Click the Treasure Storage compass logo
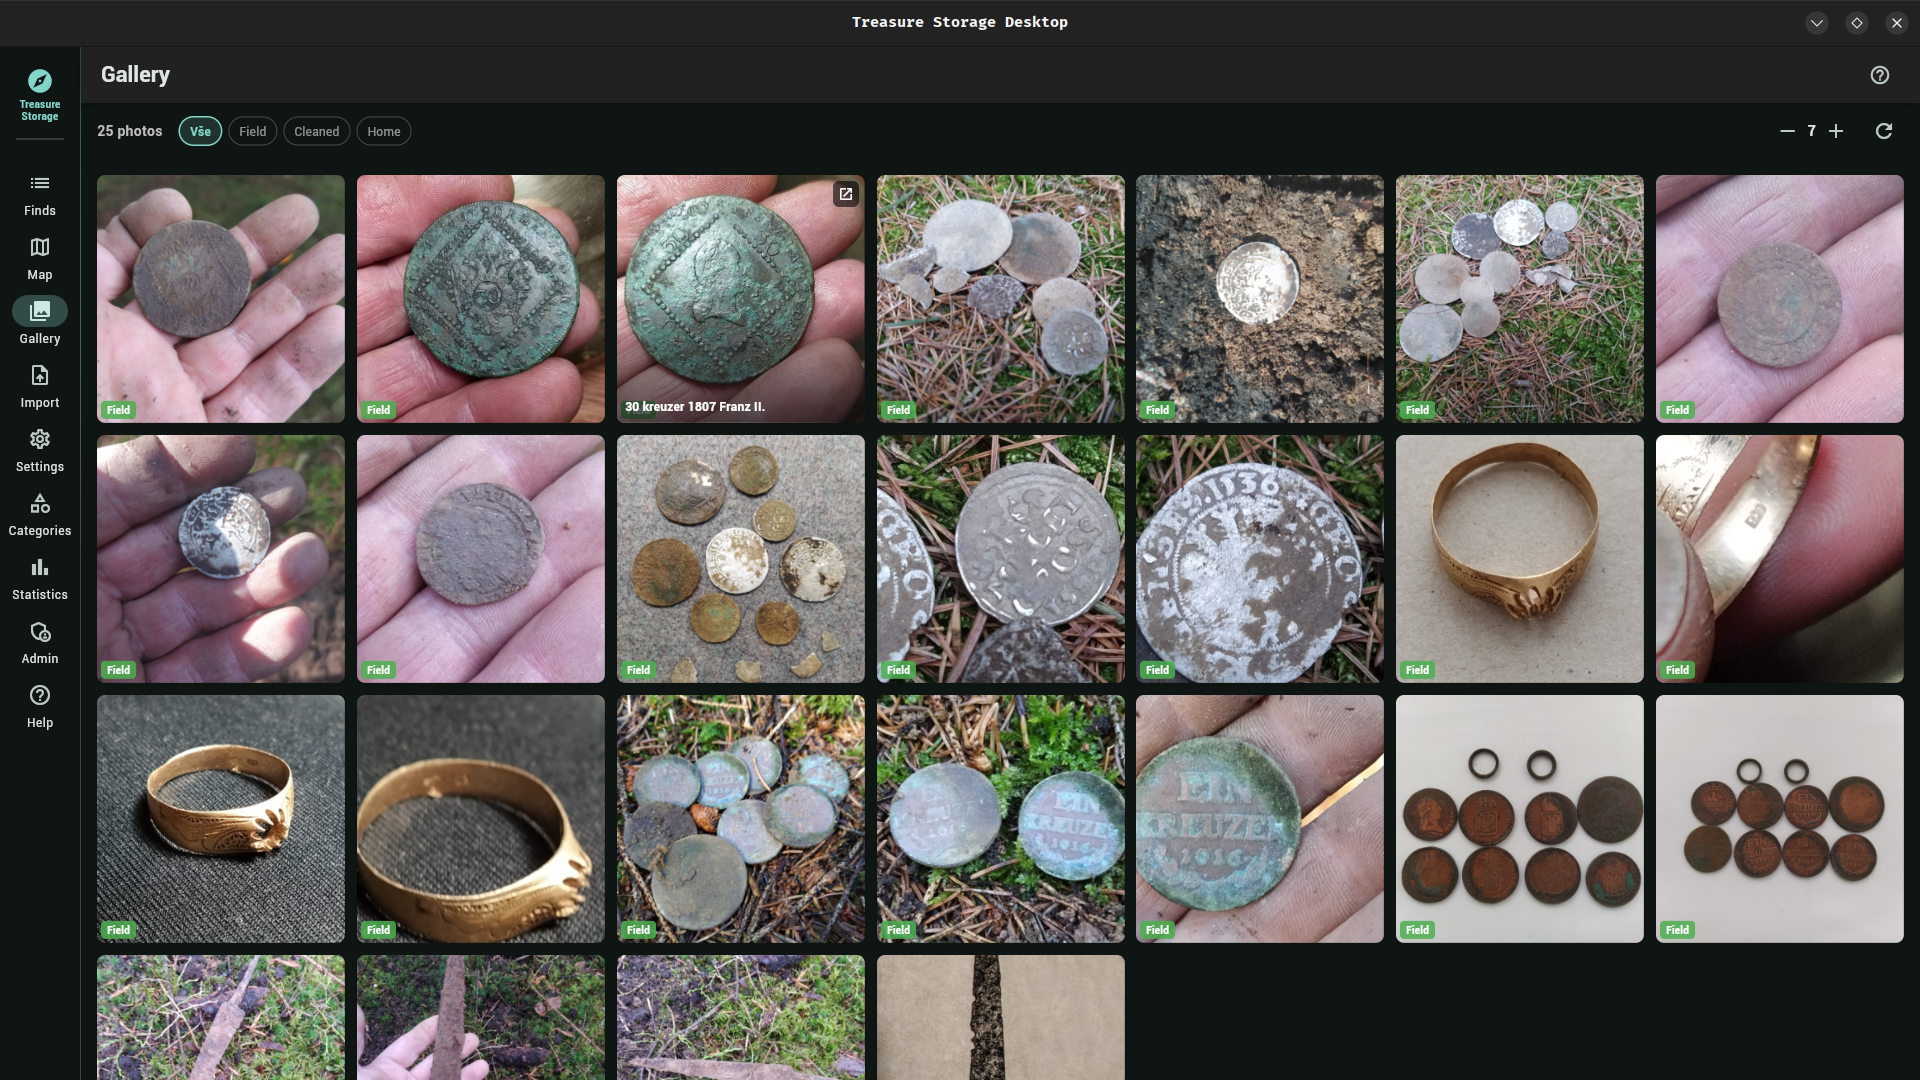The width and height of the screenshot is (1920, 1080). pos(40,82)
